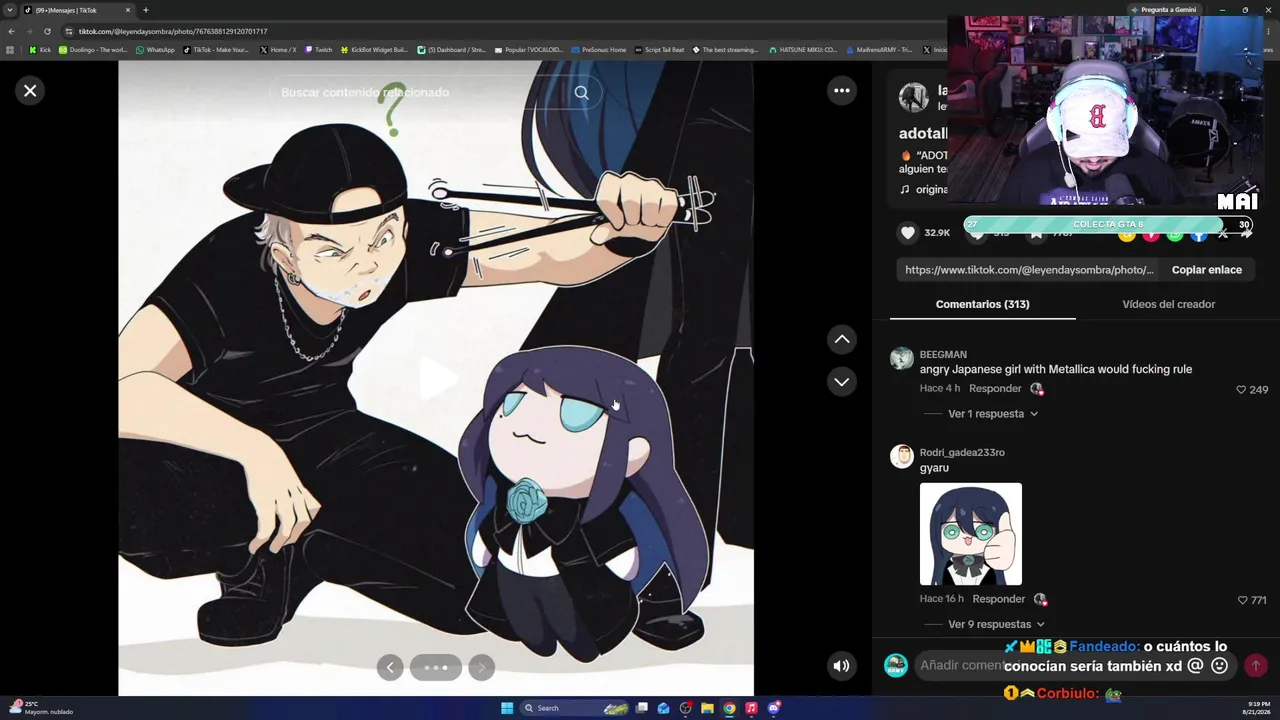Screen dimensions: 1280x720
Task: Close the TikTok photo viewer
Action: (x=30, y=91)
